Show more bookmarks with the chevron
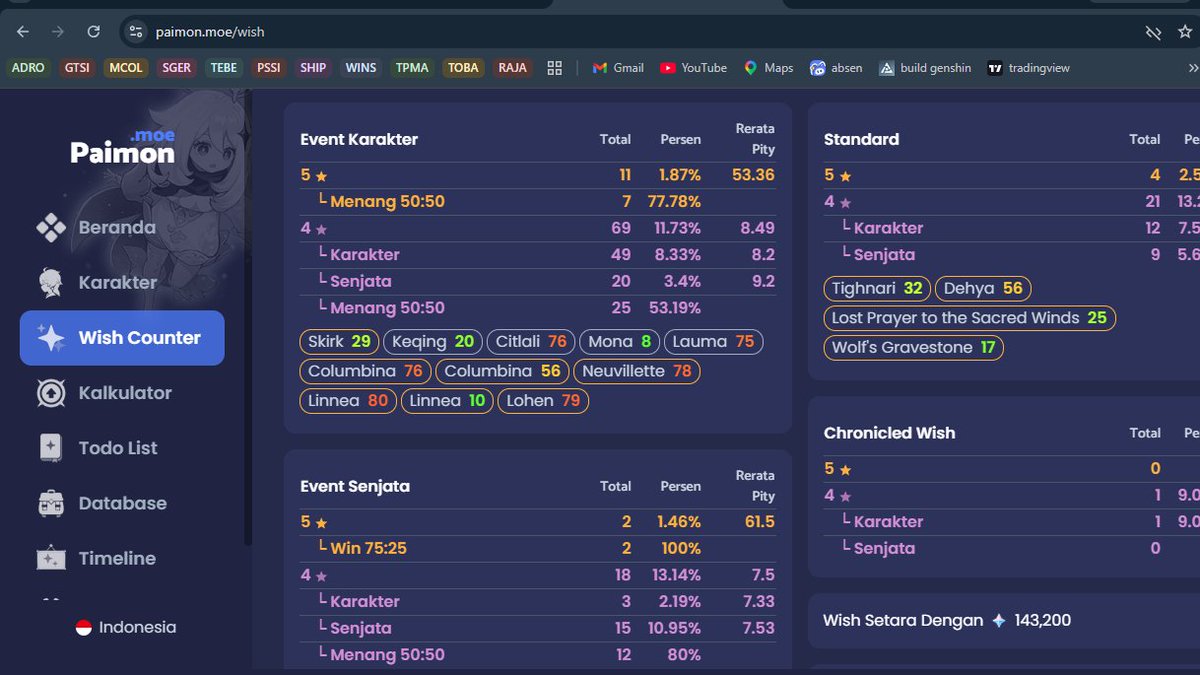 click(x=1192, y=68)
